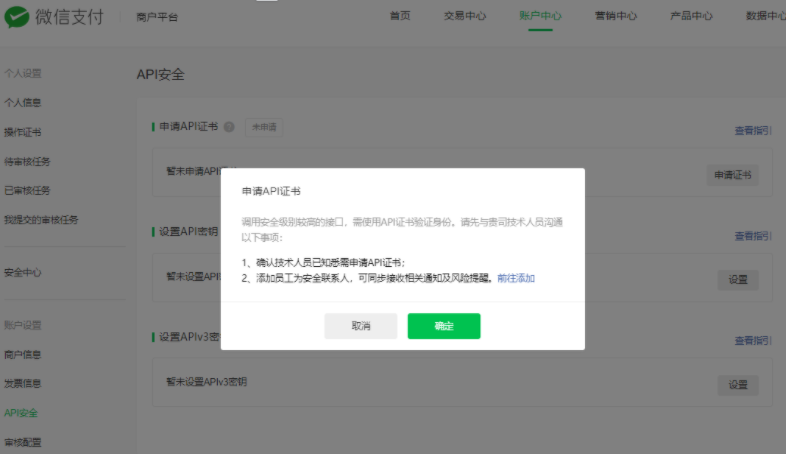Open the 营销中心 tab

(617, 16)
